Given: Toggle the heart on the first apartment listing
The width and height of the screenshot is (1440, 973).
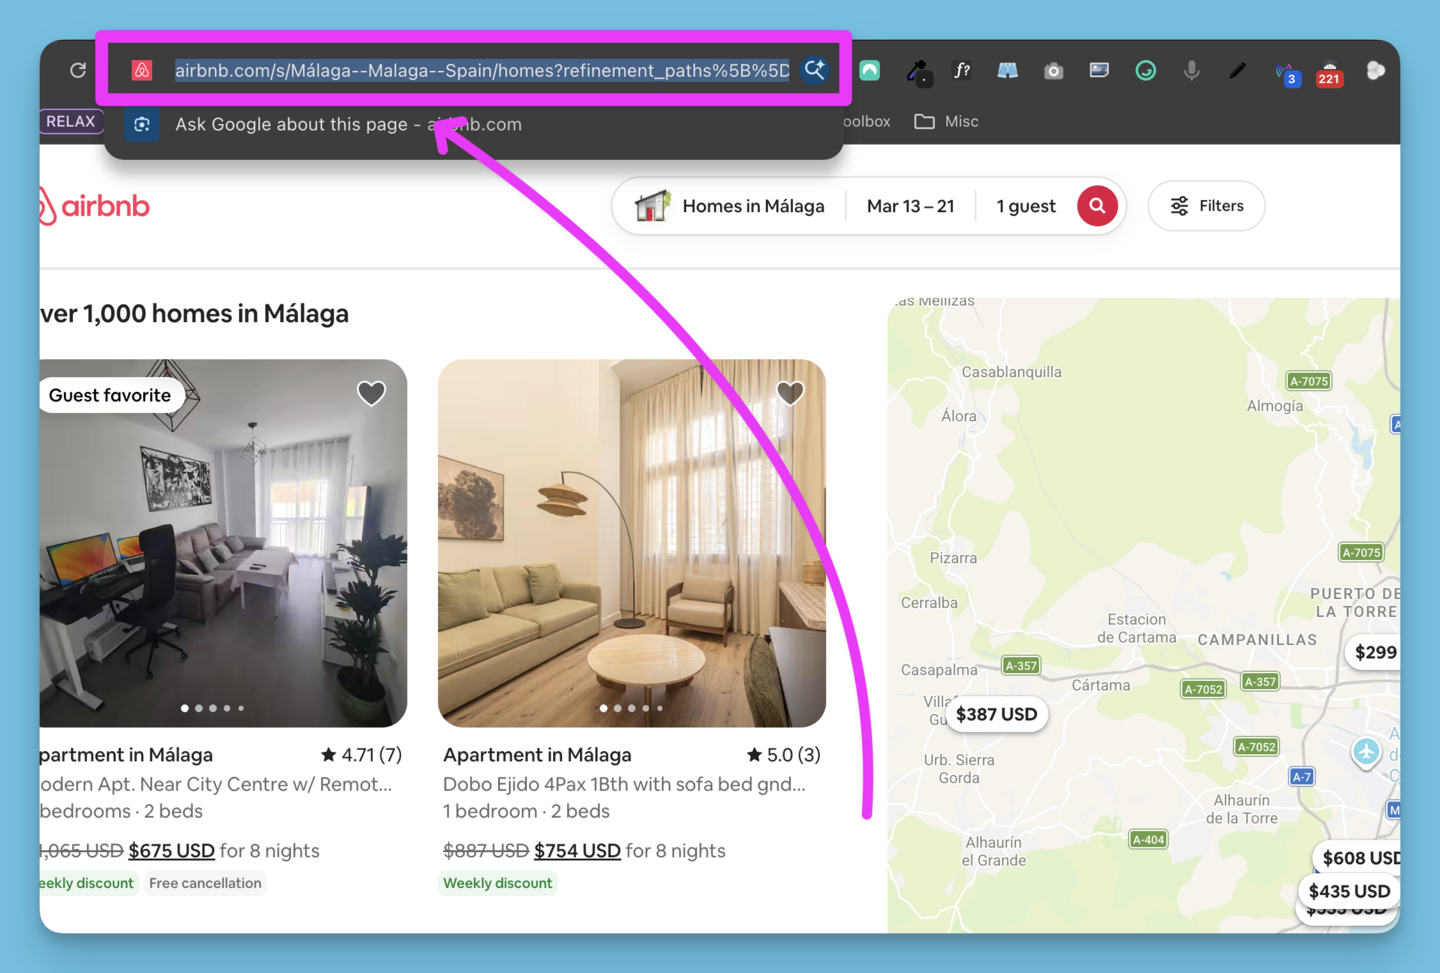Looking at the screenshot, I should [371, 393].
